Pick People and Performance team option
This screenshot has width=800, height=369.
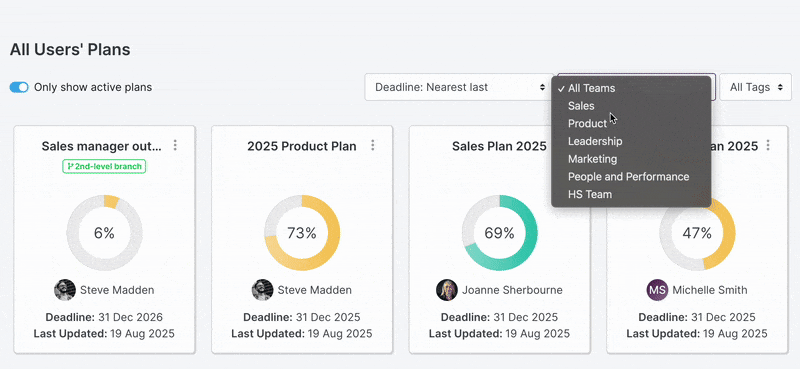(631, 177)
